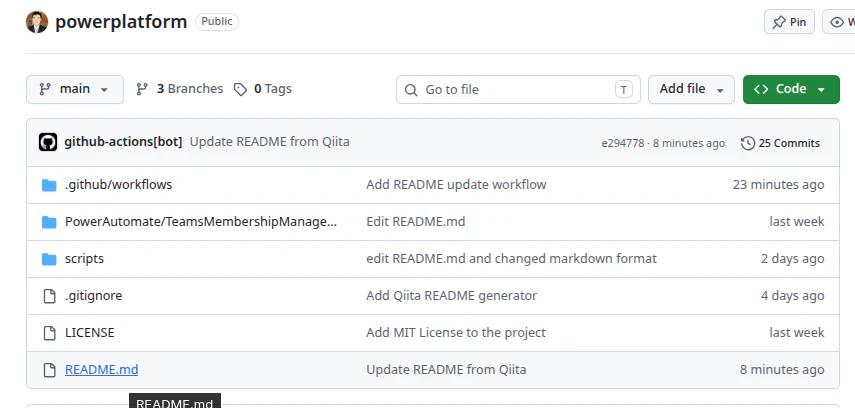Click the folder icon for .github/workflows

(x=49, y=185)
